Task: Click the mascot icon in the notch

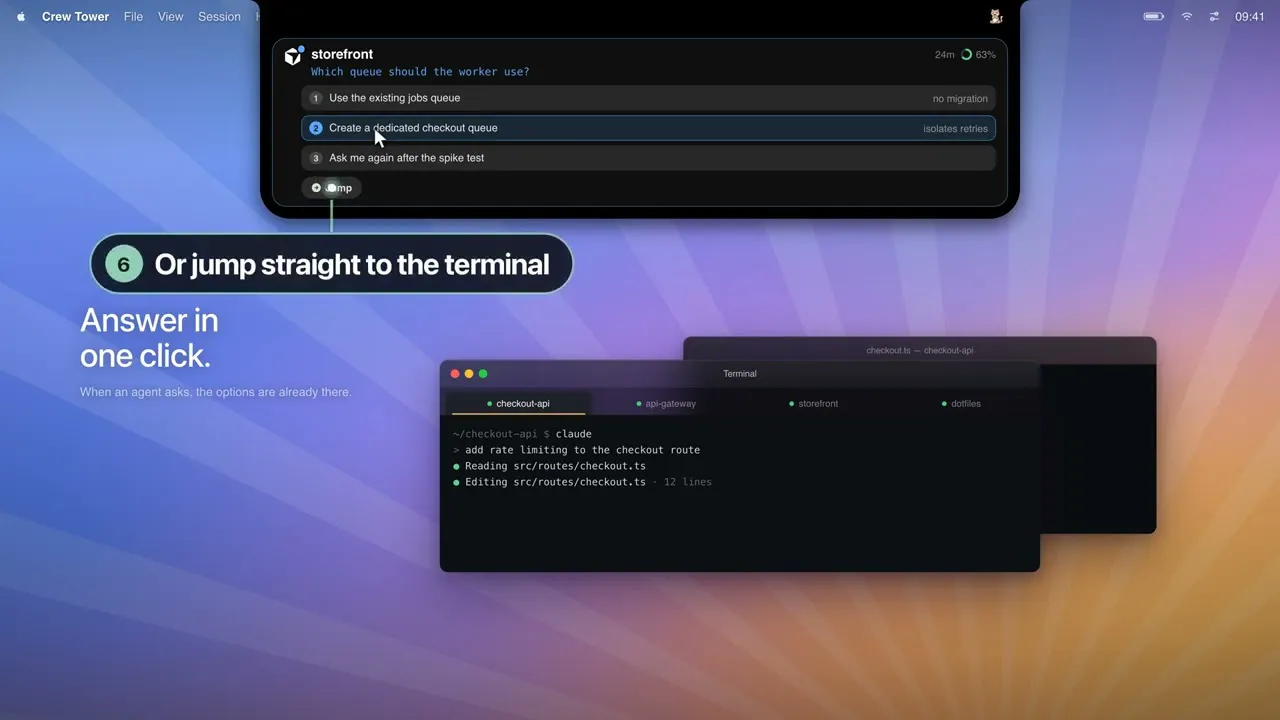Action: tap(996, 16)
